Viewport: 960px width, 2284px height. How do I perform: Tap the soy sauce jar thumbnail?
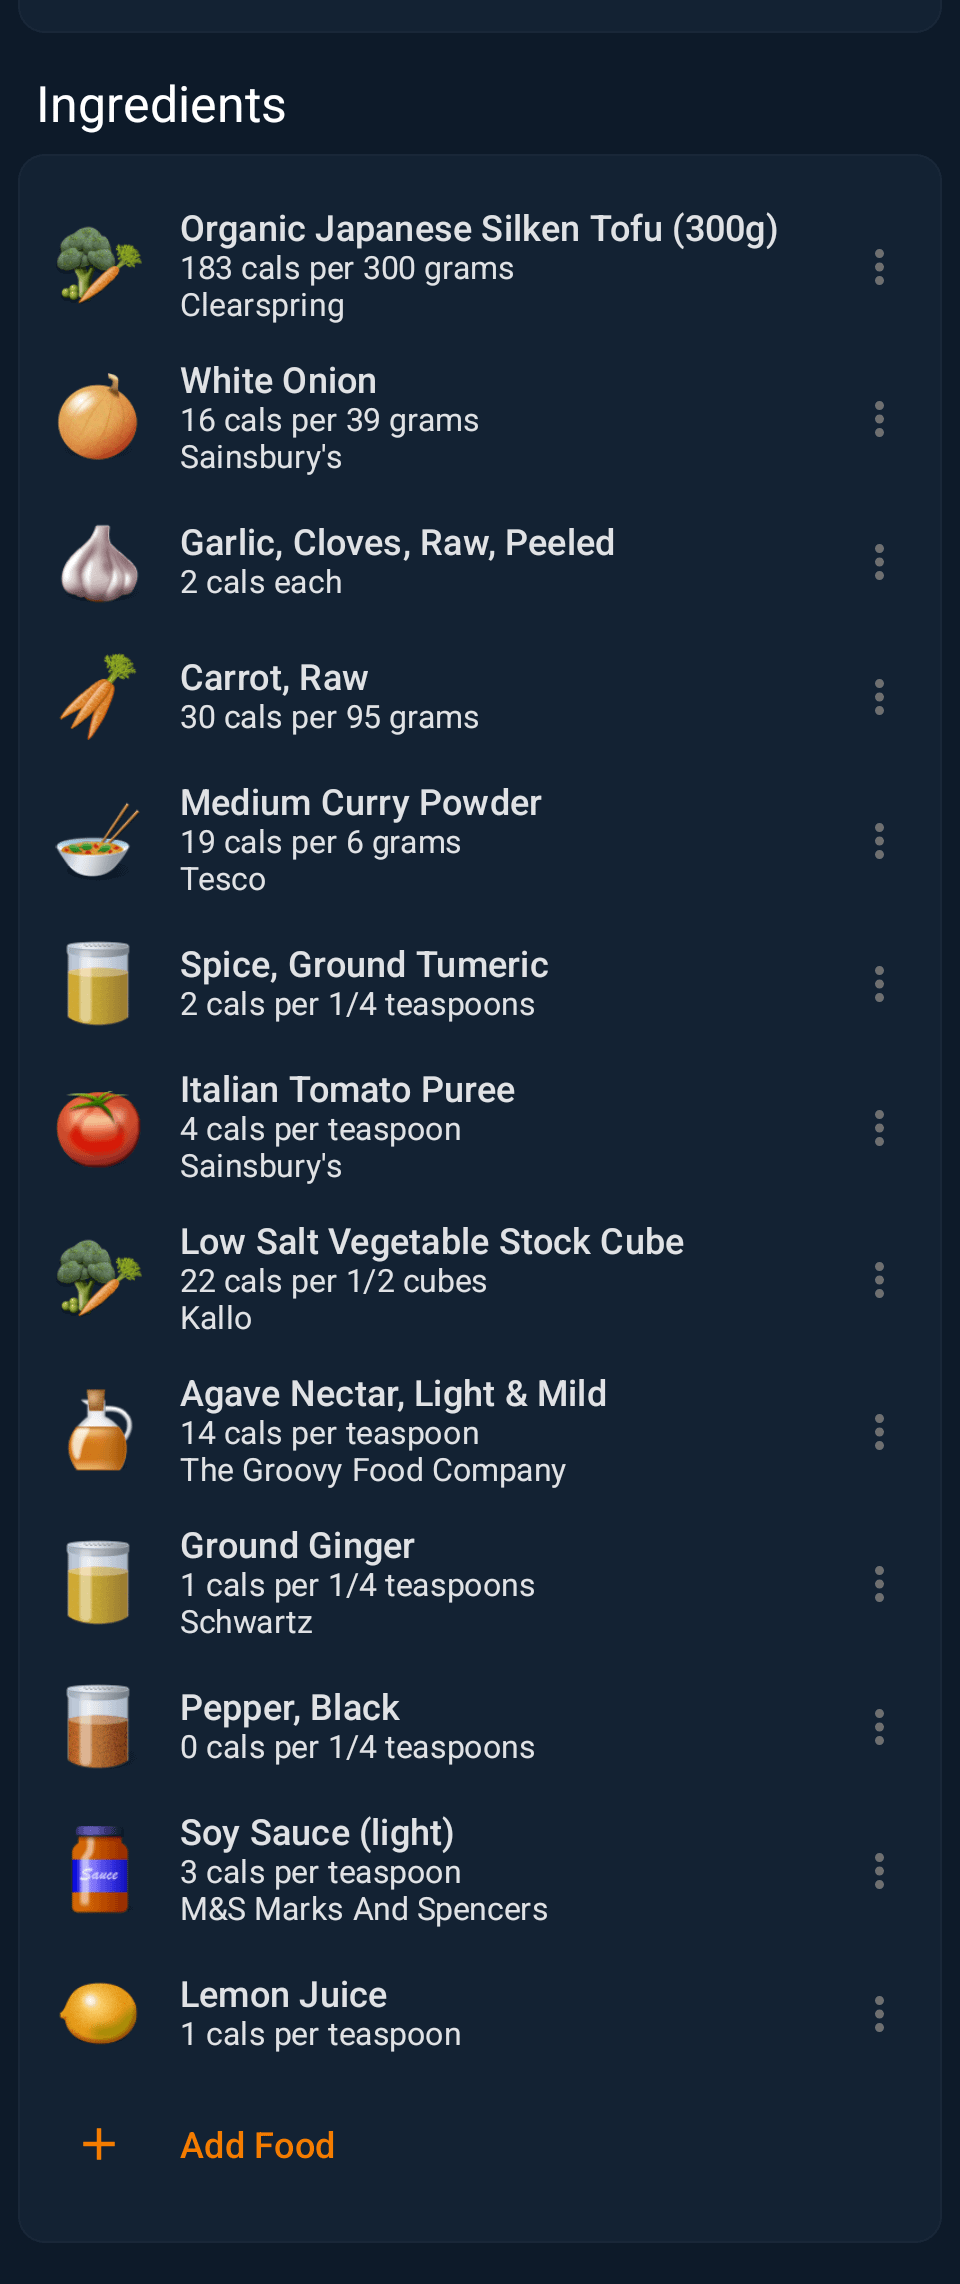tap(99, 1870)
